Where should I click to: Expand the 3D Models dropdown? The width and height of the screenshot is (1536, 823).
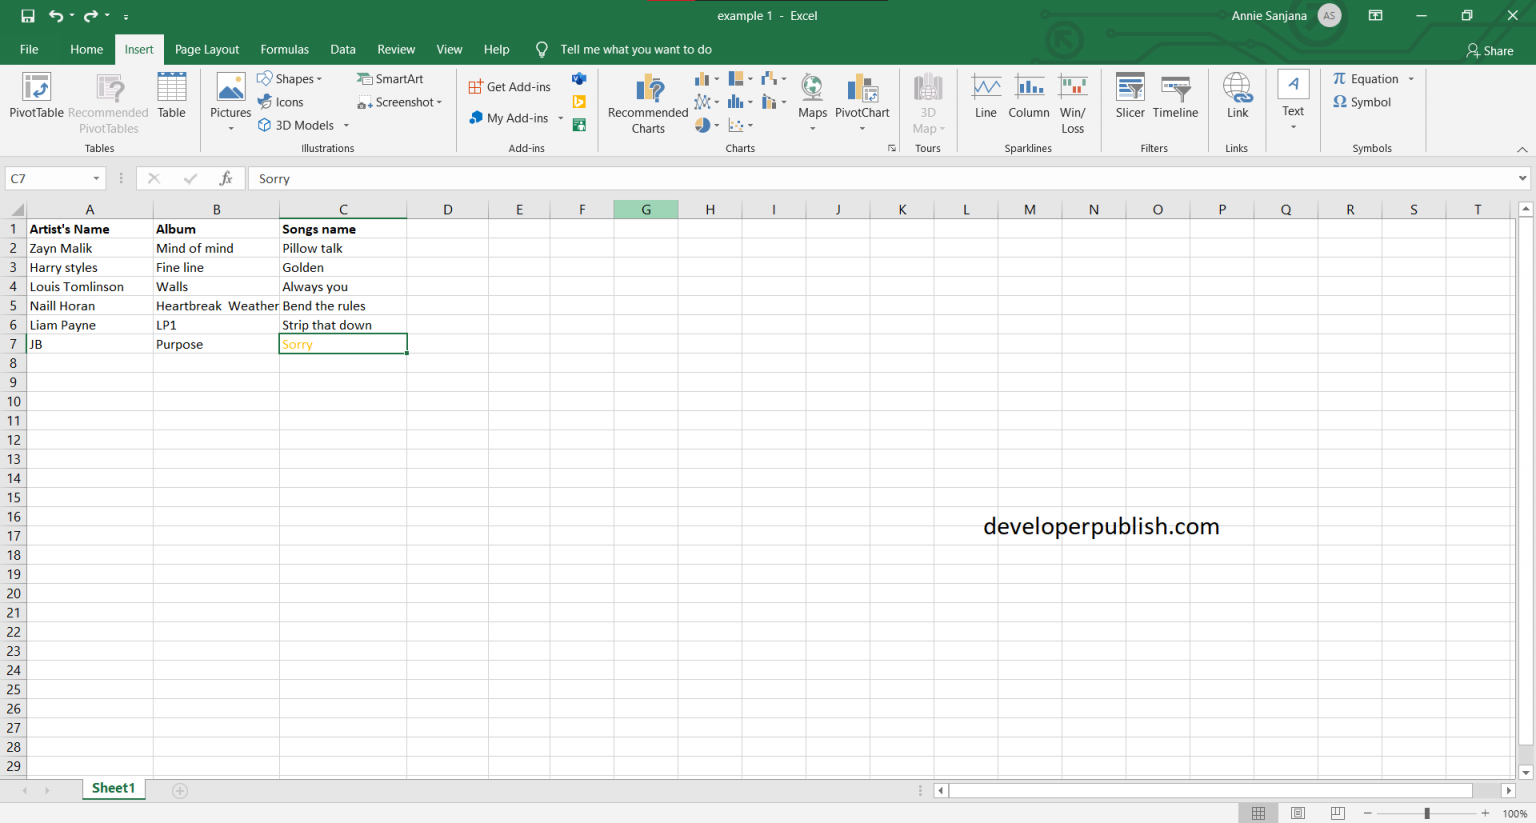click(345, 125)
